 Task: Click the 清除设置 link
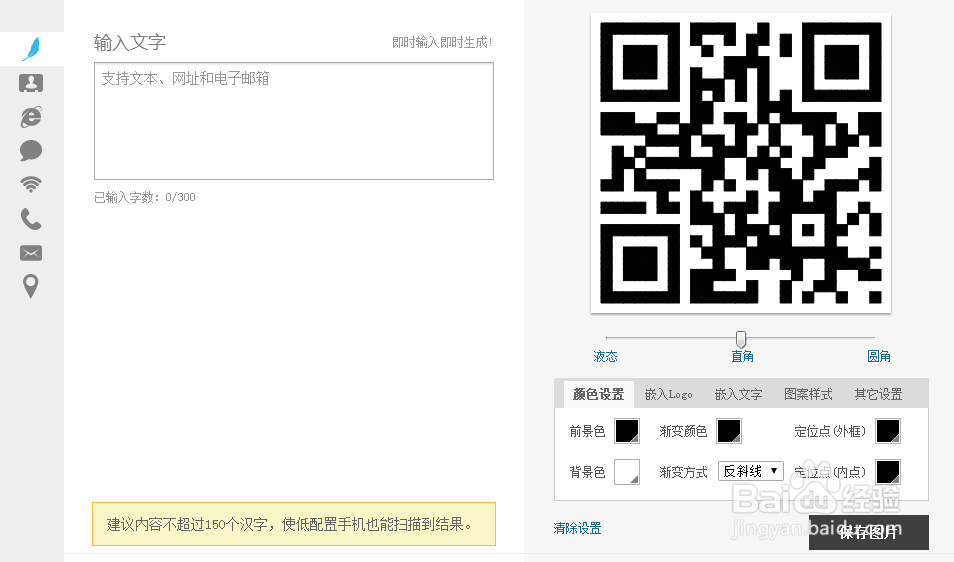click(x=577, y=529)
